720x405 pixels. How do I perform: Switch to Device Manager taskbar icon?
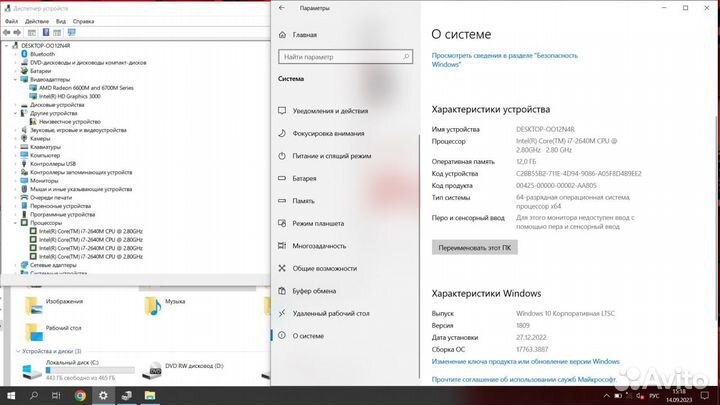[x=127, y=395]
